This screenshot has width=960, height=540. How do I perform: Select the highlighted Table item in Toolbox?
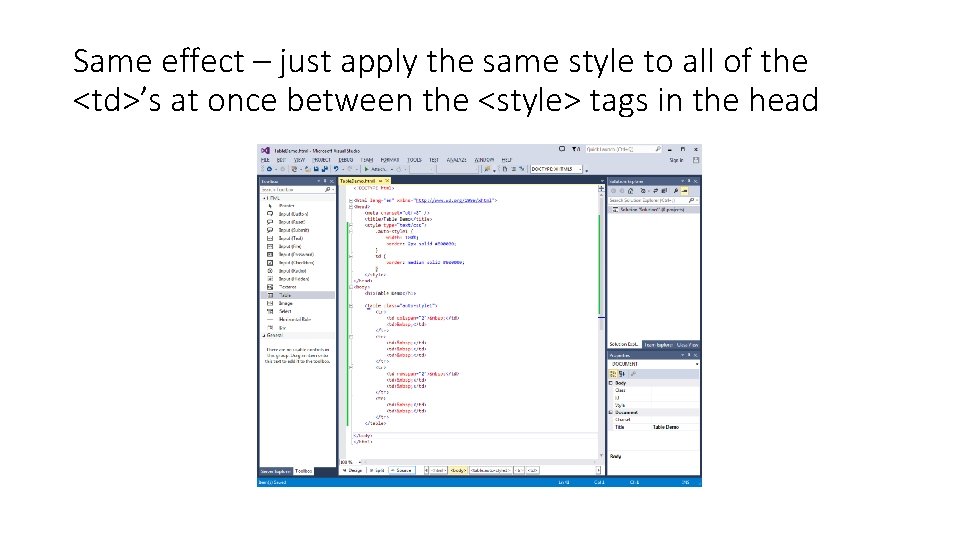(x=298, y=295)
